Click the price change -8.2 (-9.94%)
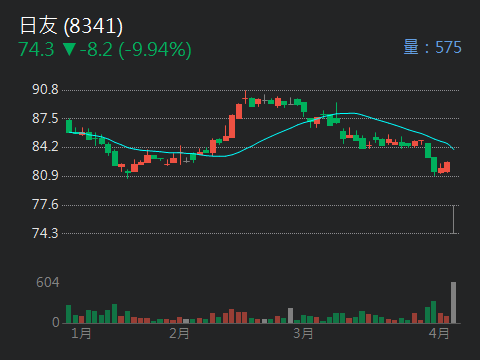 pos(136,50)
